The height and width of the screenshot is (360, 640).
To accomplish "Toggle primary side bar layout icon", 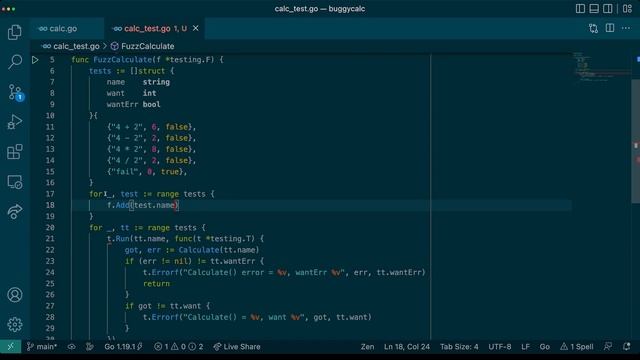I will (x=580, y=9).
